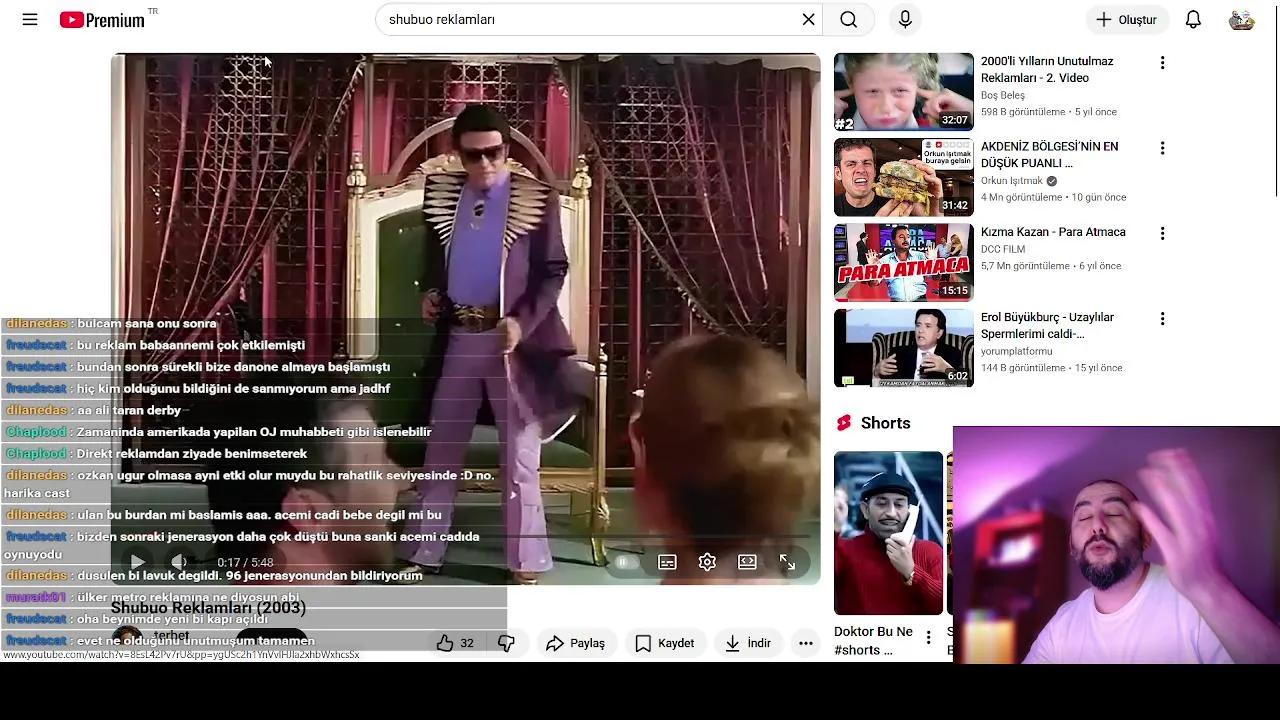Seek on the video progress bar
Screen dimensions: 1280x720
[x=465, y=537]
